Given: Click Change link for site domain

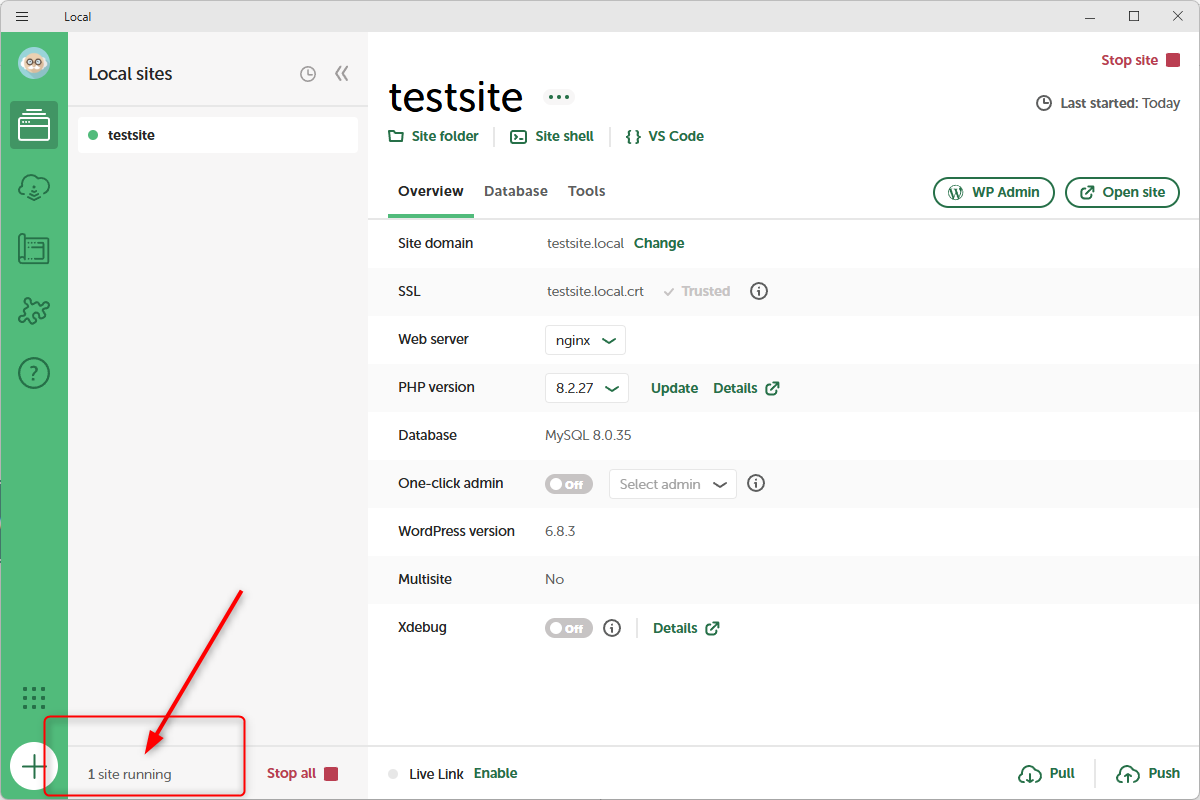Looking at the screenshot, I should [x=659, y=243].
